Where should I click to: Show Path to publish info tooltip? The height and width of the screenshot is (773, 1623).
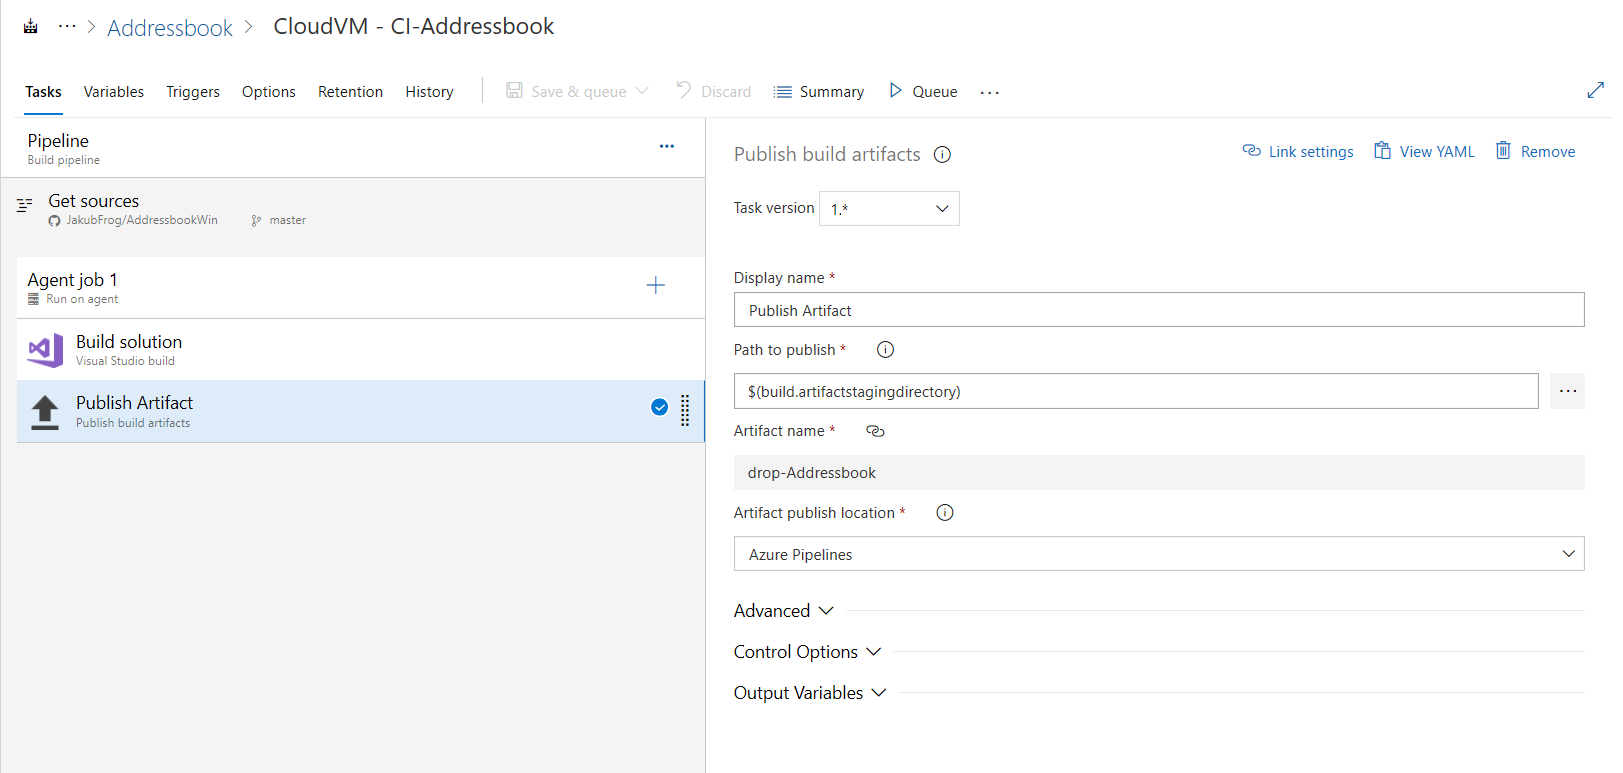pos(885,350)
